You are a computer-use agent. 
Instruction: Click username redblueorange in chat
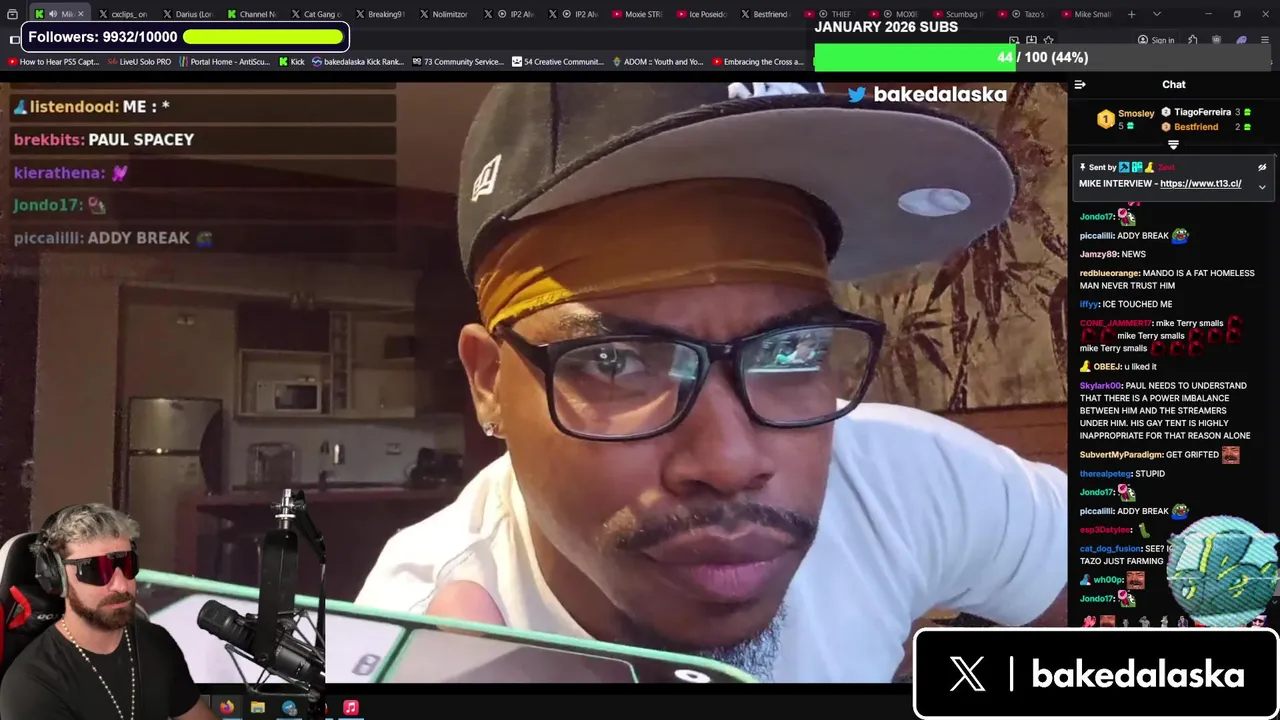pyautogui.click(x=1110, y=273)
